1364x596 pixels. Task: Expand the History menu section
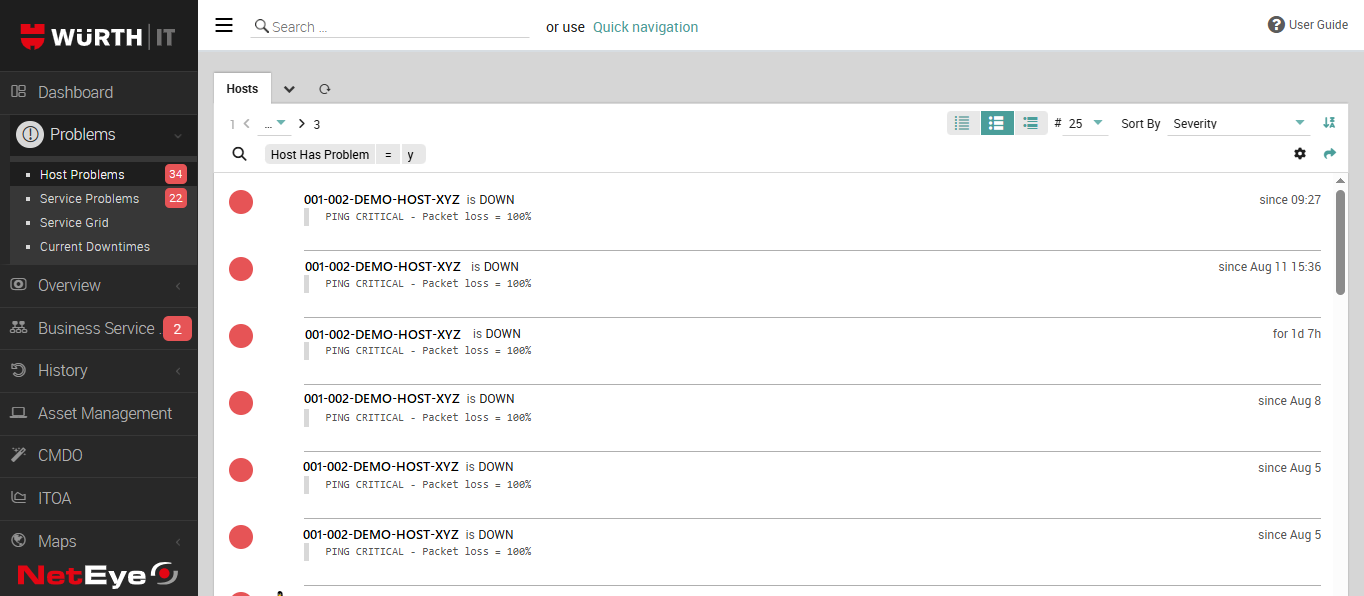coord(177,371)
